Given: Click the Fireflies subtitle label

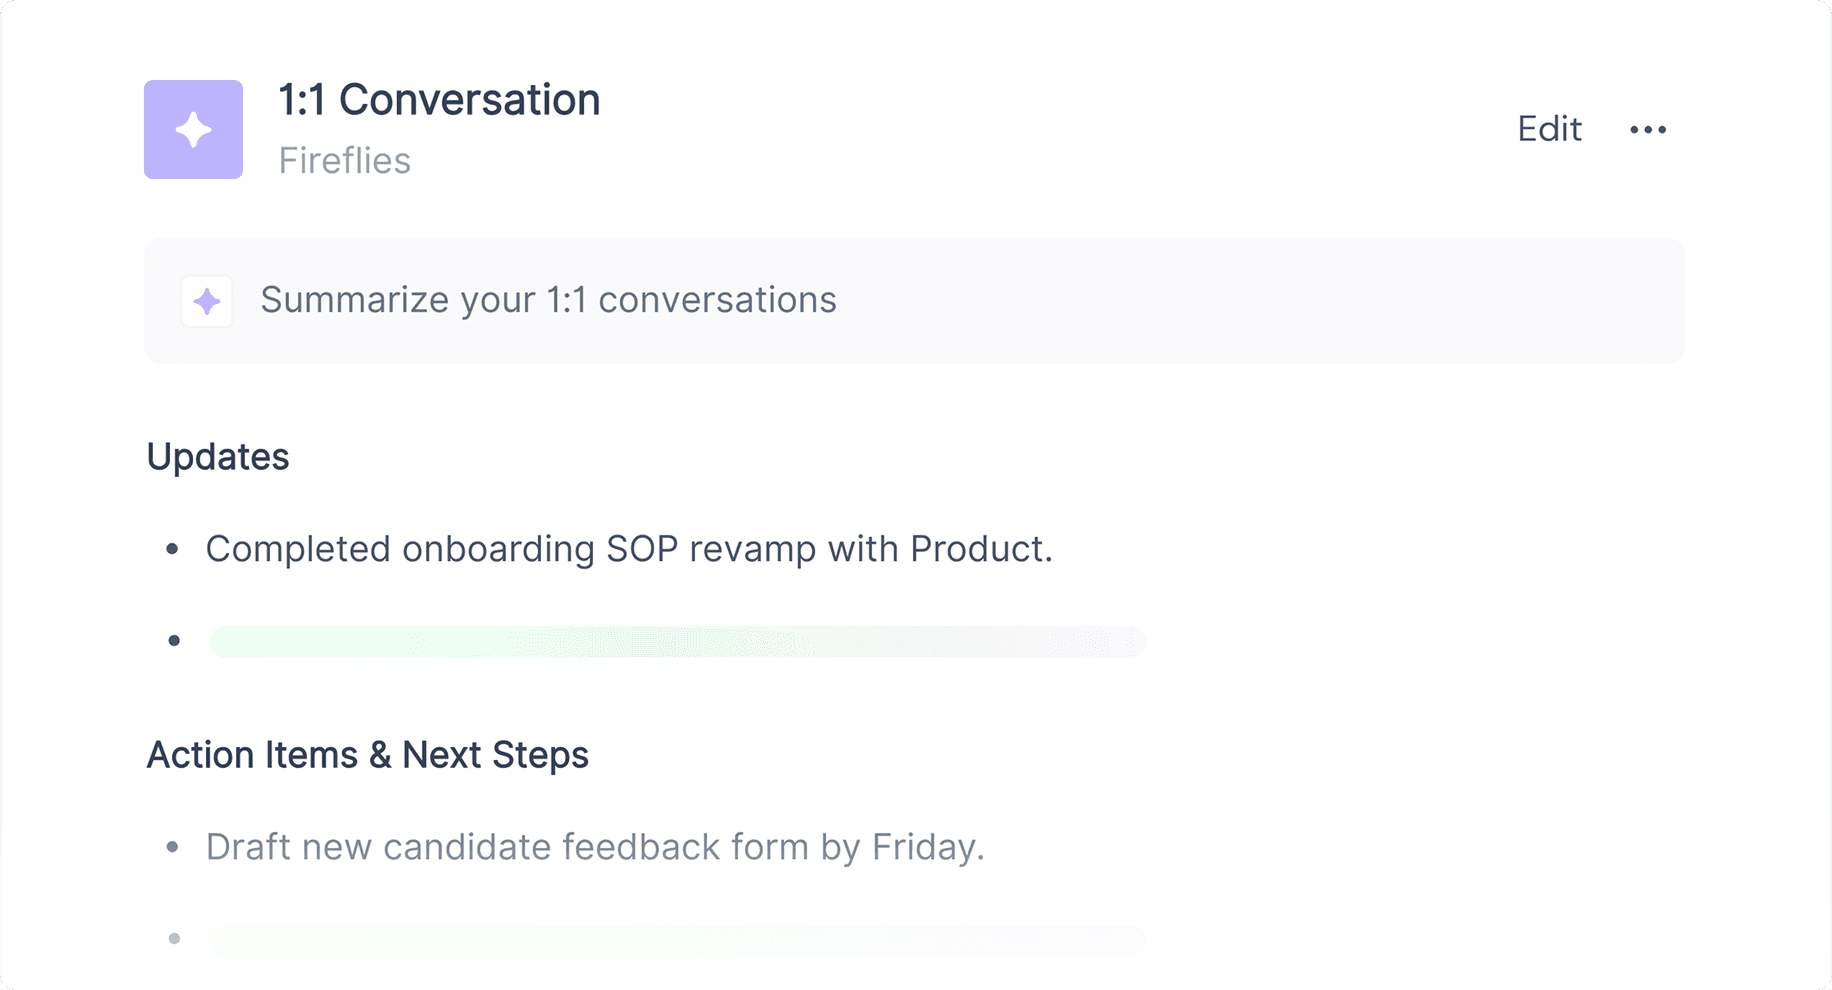Looking at the screenshot, I should point(345,161).
